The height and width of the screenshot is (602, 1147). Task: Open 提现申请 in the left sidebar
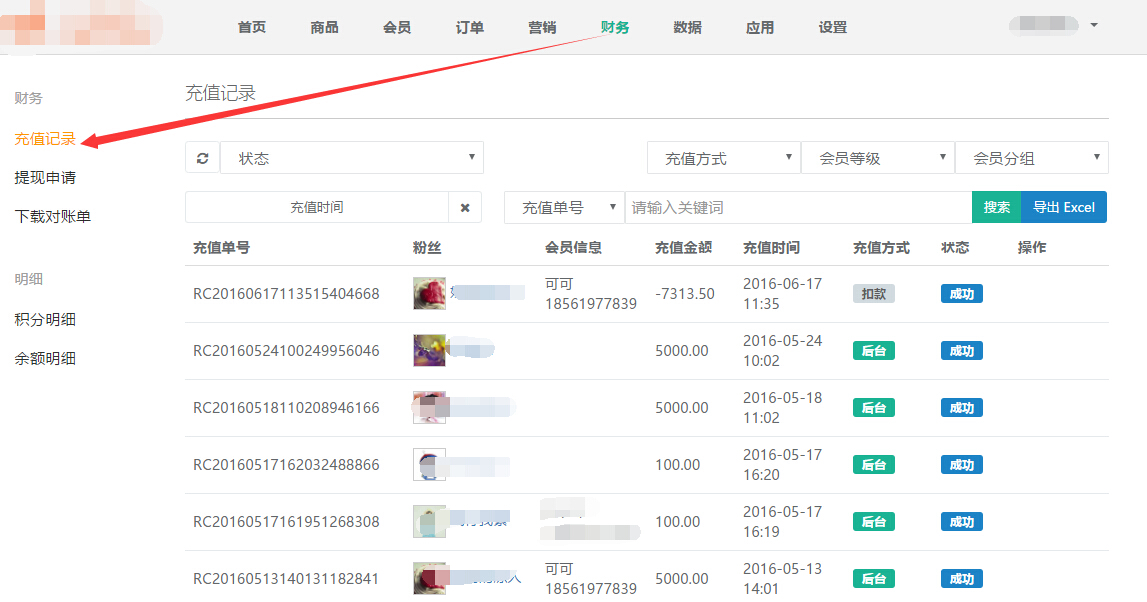(45, 177)
